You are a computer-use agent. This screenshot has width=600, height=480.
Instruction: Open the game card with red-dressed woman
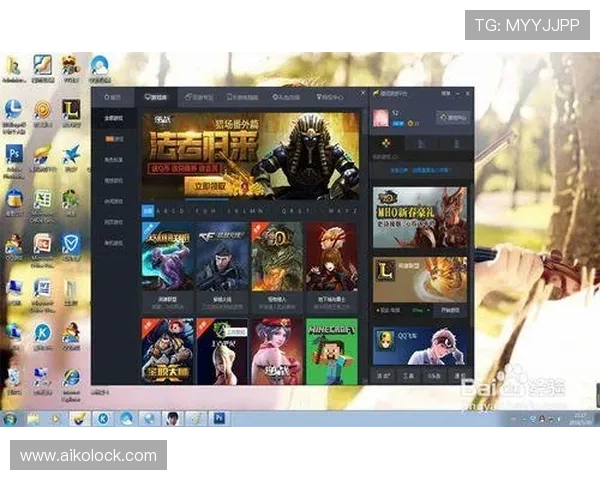click(277, 351)
